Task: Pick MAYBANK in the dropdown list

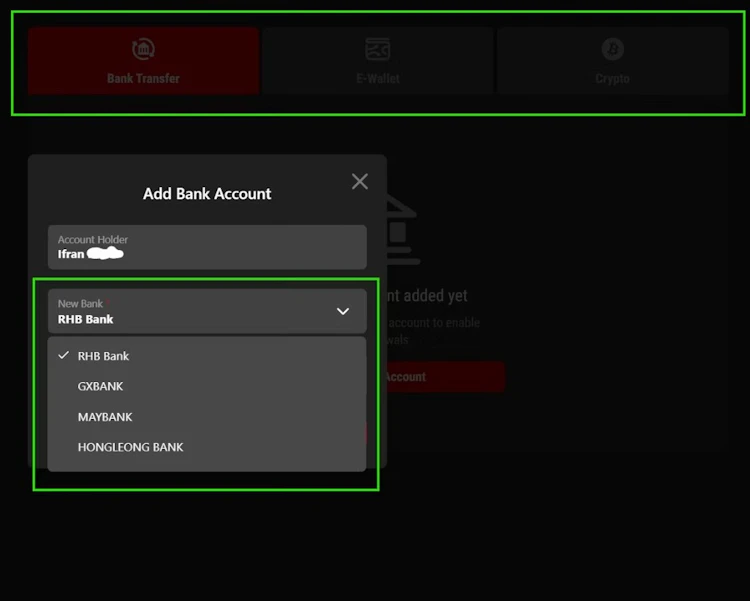Action: 207,417
